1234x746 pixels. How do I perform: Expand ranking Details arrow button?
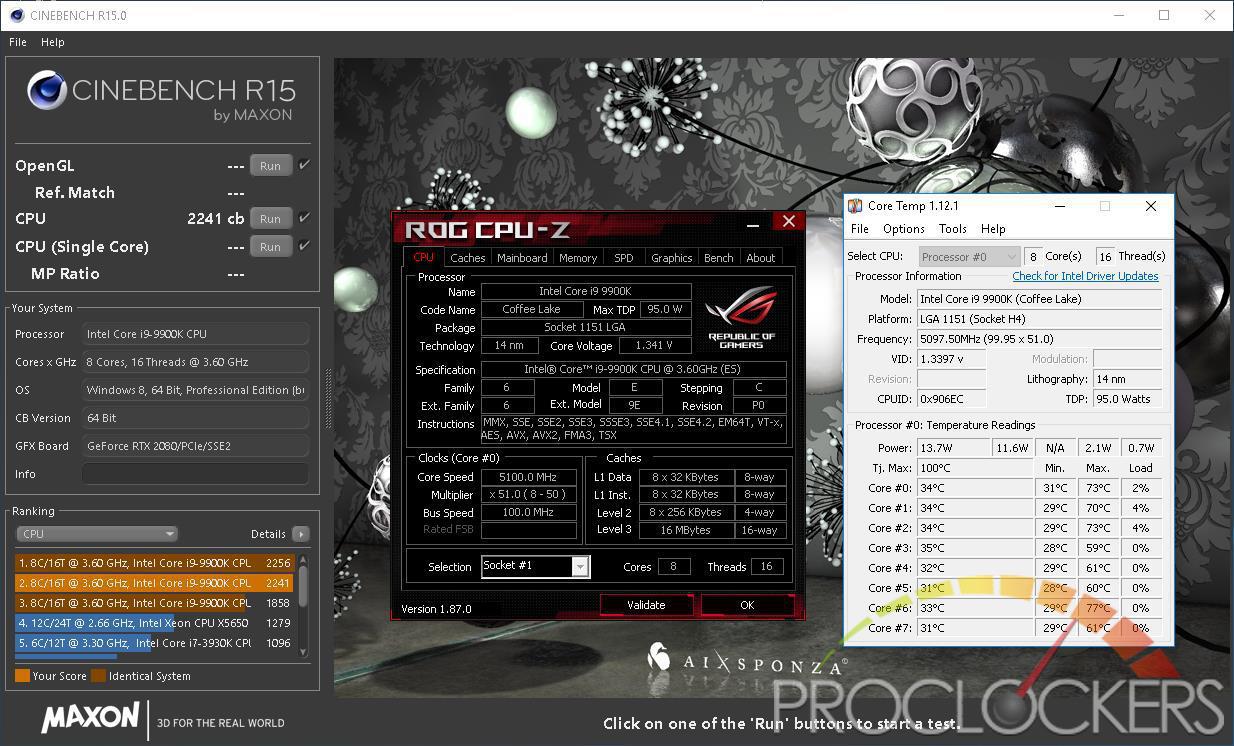300,534
